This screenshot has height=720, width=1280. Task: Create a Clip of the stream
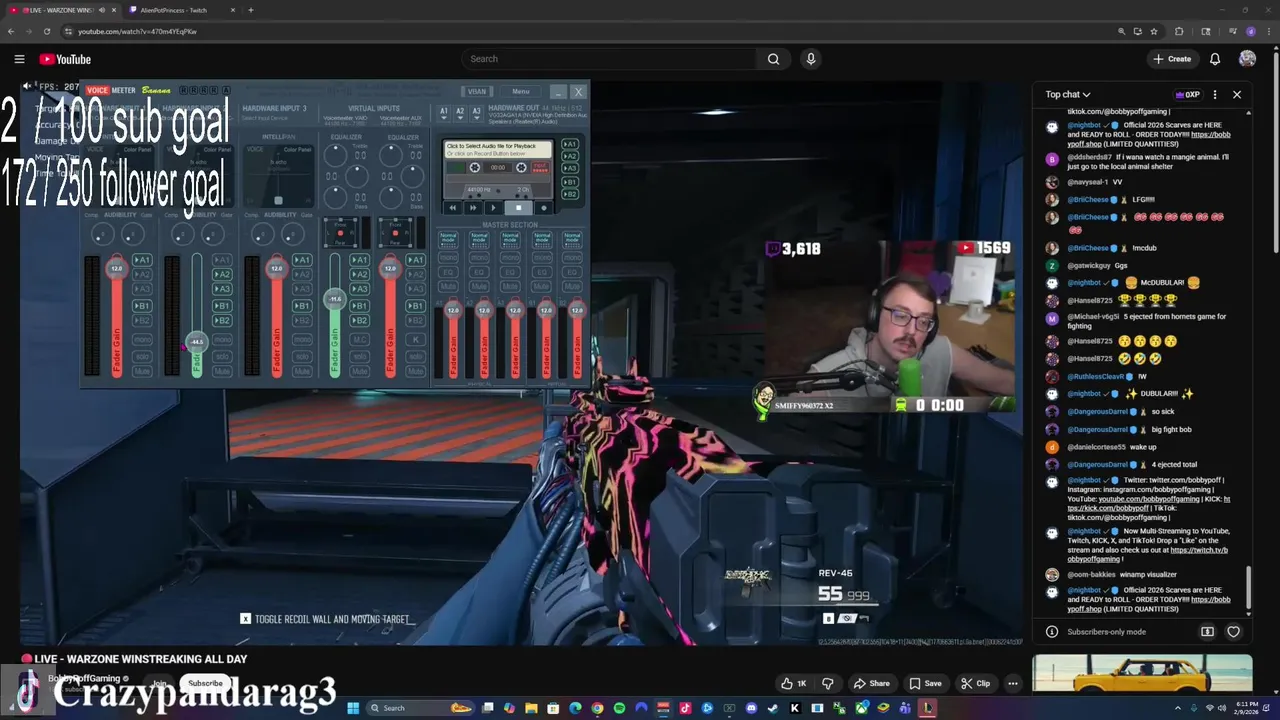(x=975, y=683)
